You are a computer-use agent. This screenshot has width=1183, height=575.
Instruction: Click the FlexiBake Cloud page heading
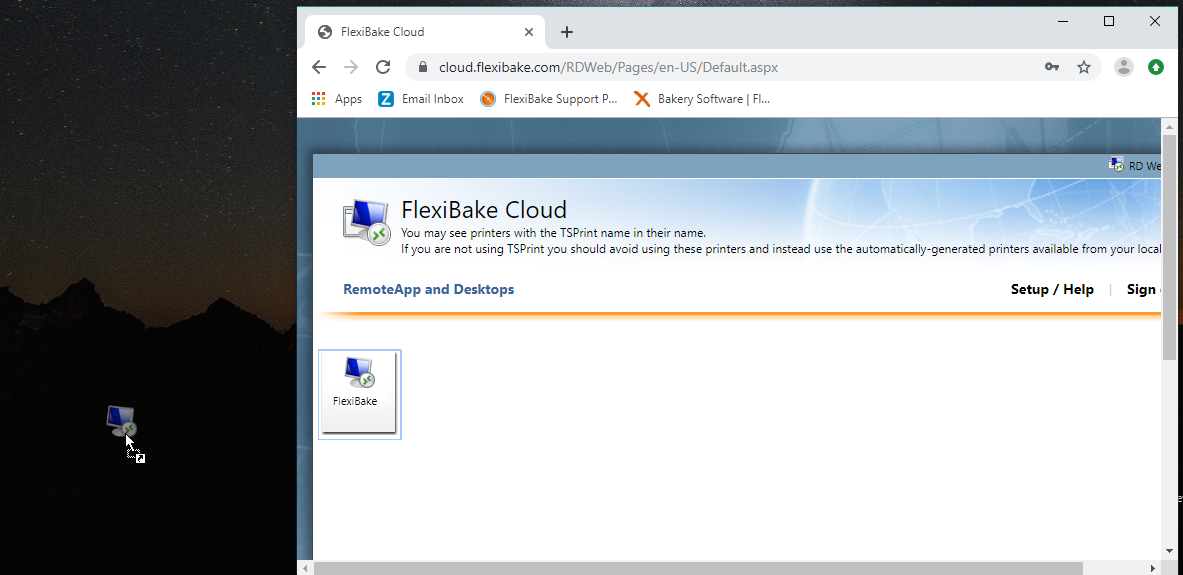[484, 209]
